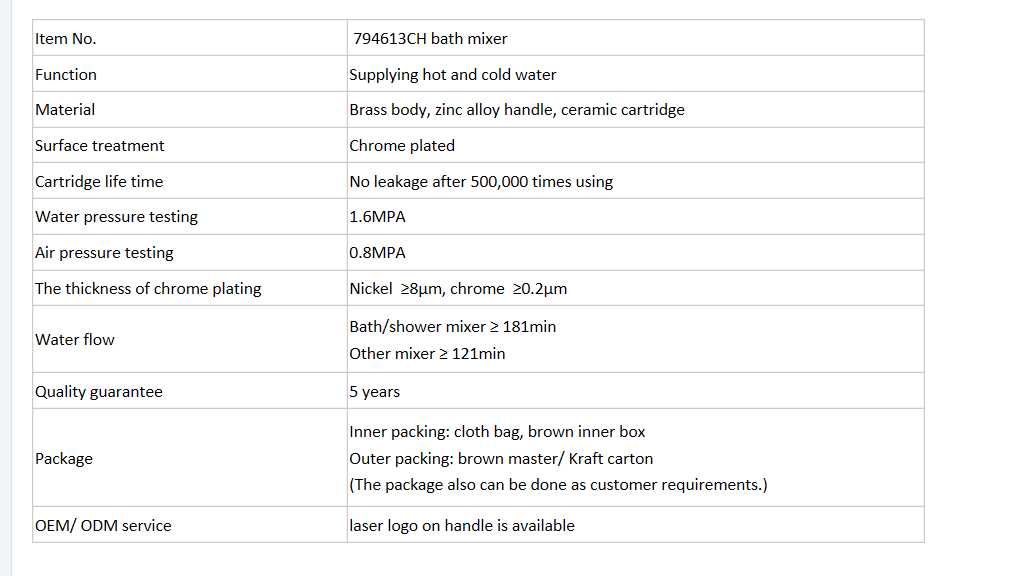Select the '794613CH bath mixer' cell
This screenshot has width=1025, height=576.
[x=430, y=39]
